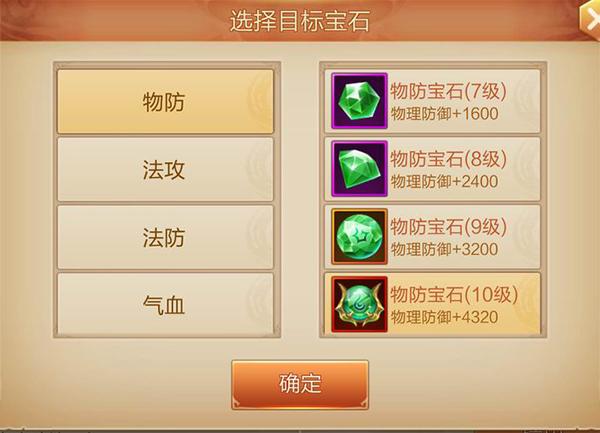This screenshot has width=600, height=433.
Task: Choose 物防宝石(8级) list entry
Action: [432, 169]
